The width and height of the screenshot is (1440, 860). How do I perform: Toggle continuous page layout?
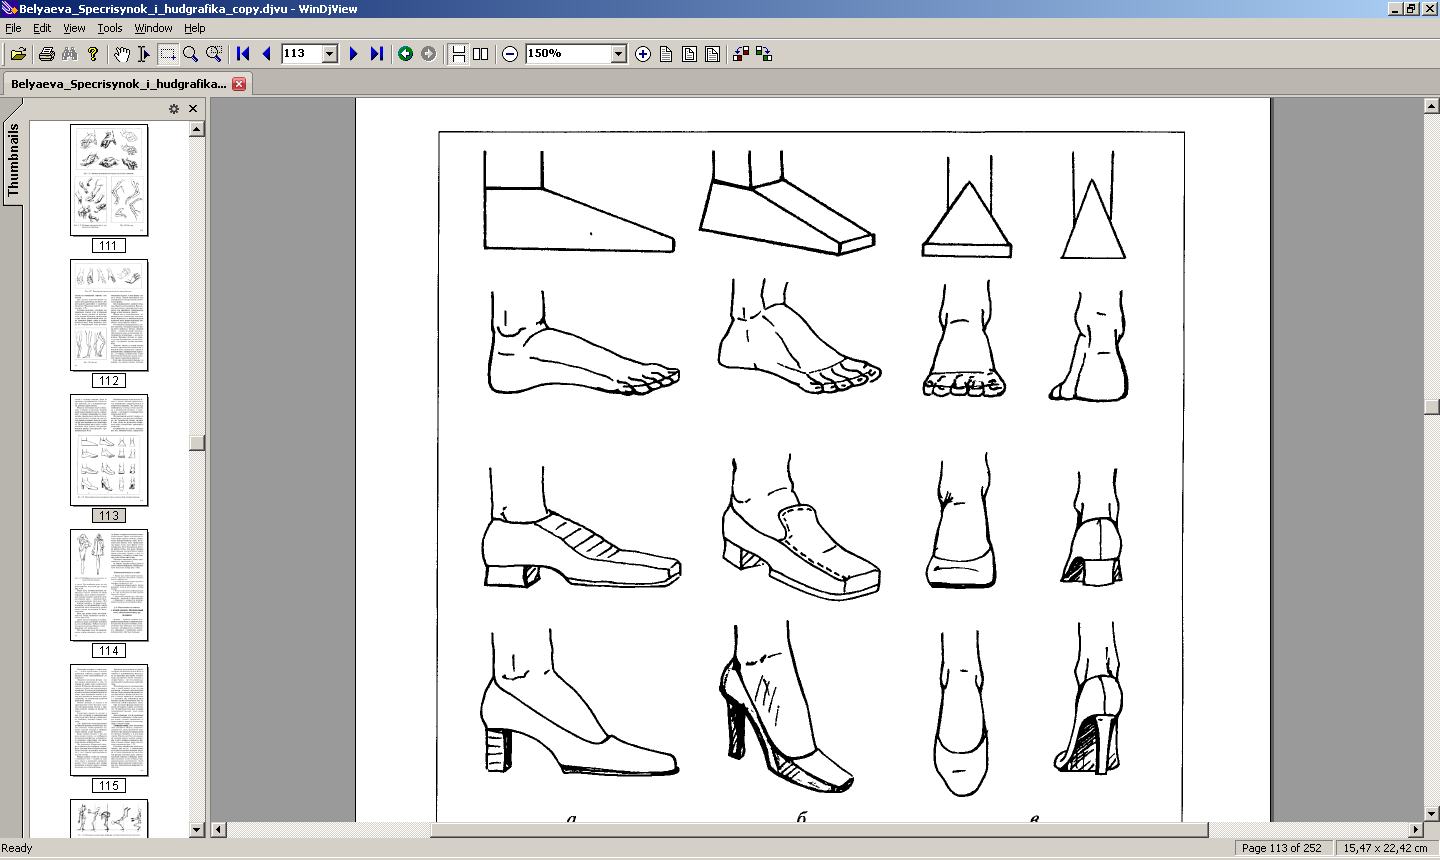[458, 54]
